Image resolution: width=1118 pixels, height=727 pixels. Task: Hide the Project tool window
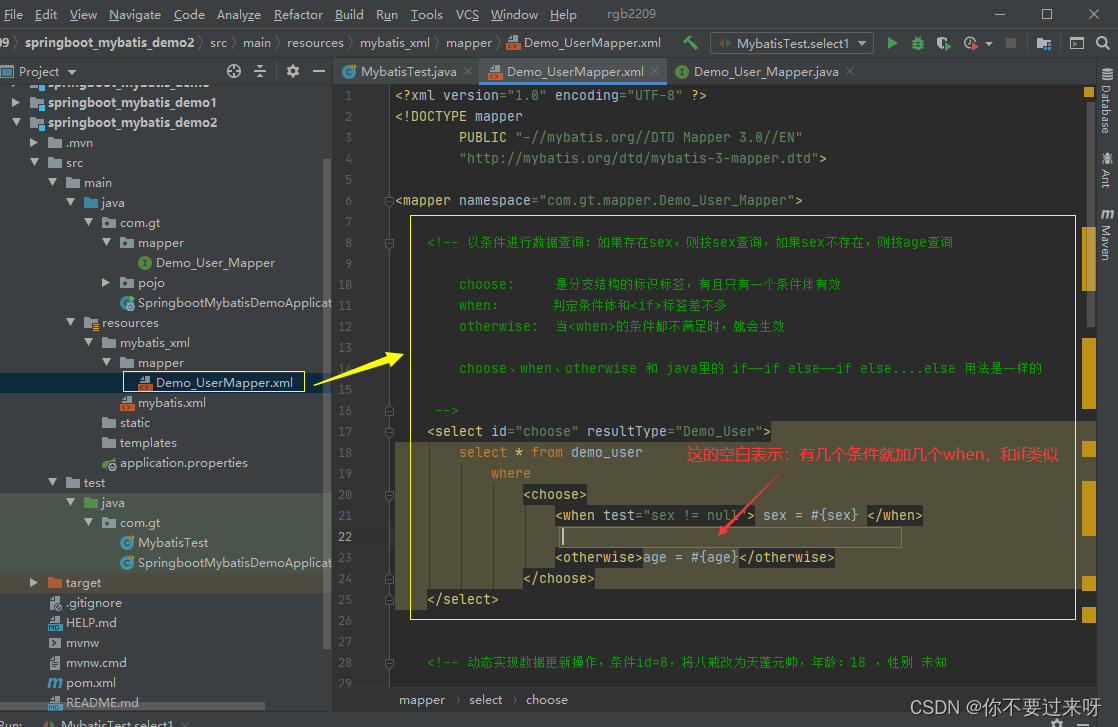coord(319,71)
